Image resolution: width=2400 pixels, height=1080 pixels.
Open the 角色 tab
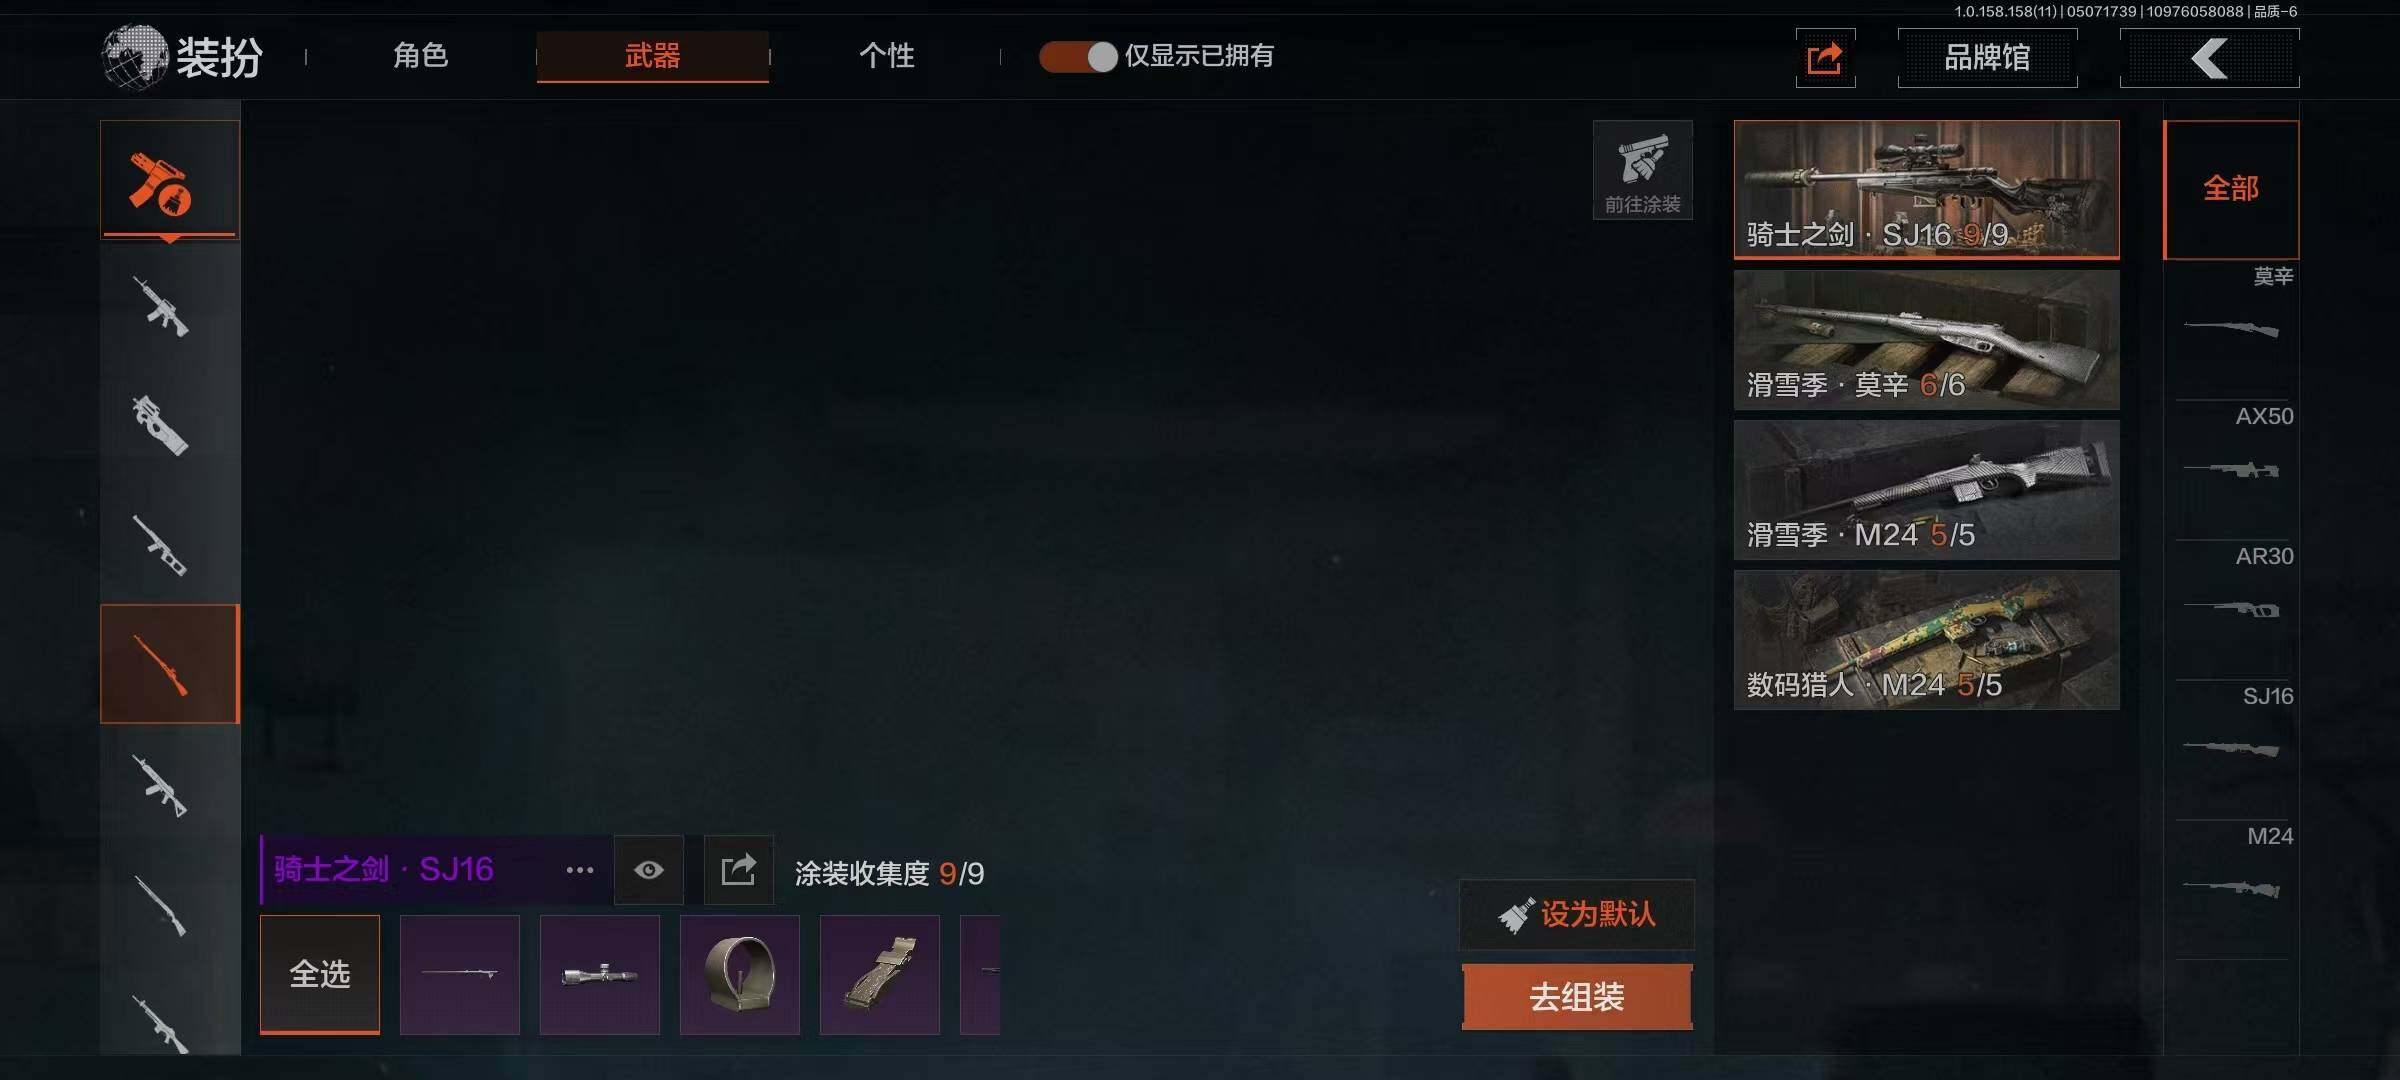coord(420,56)
